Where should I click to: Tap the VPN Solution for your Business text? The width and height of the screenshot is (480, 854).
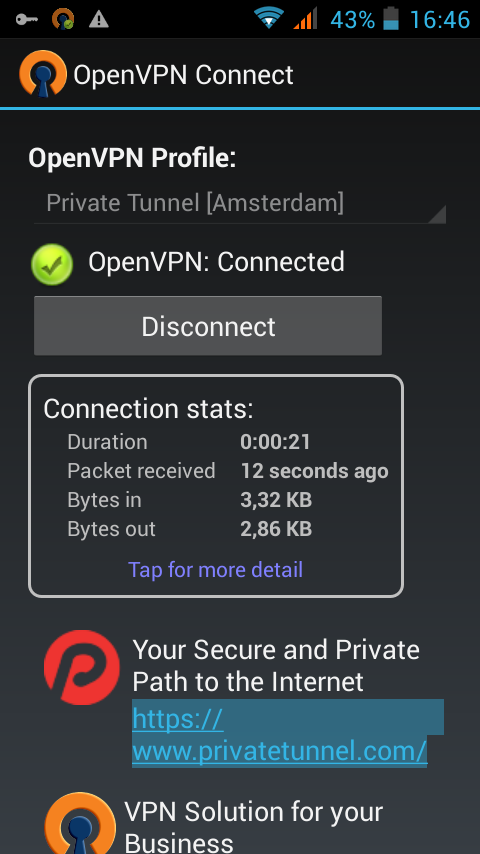(x=254, y=826)
